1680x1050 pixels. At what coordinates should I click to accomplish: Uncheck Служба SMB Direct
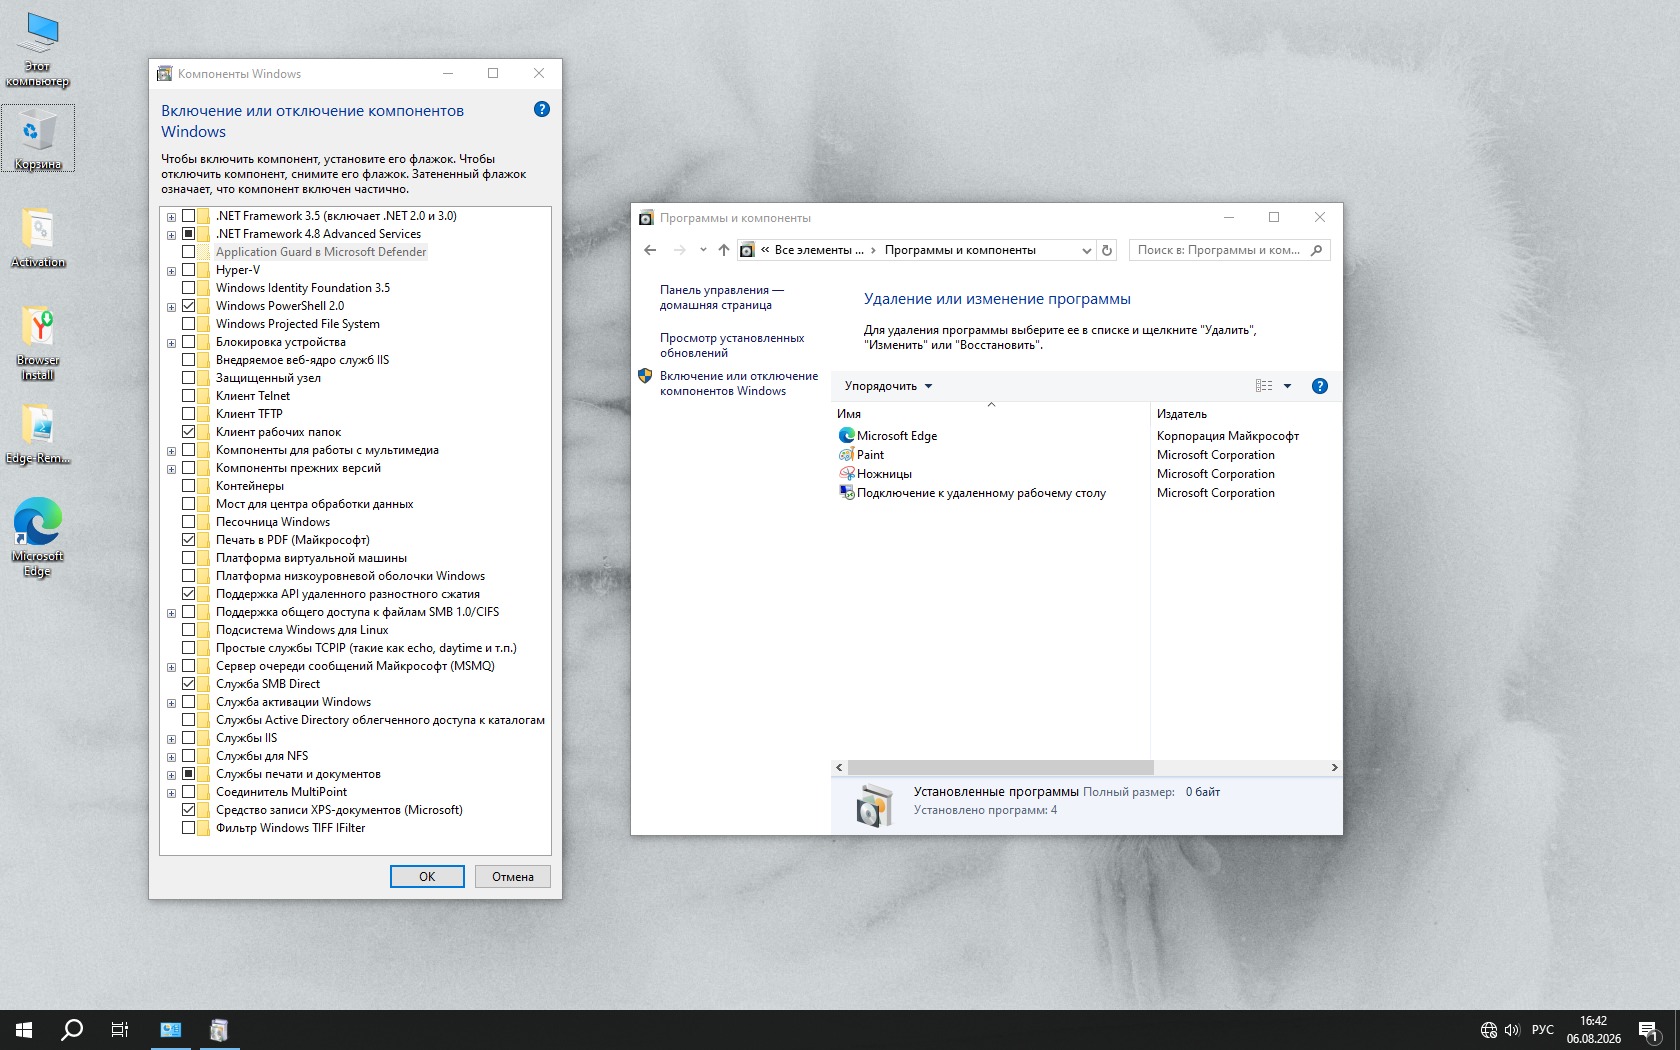(x=189, y=684)
